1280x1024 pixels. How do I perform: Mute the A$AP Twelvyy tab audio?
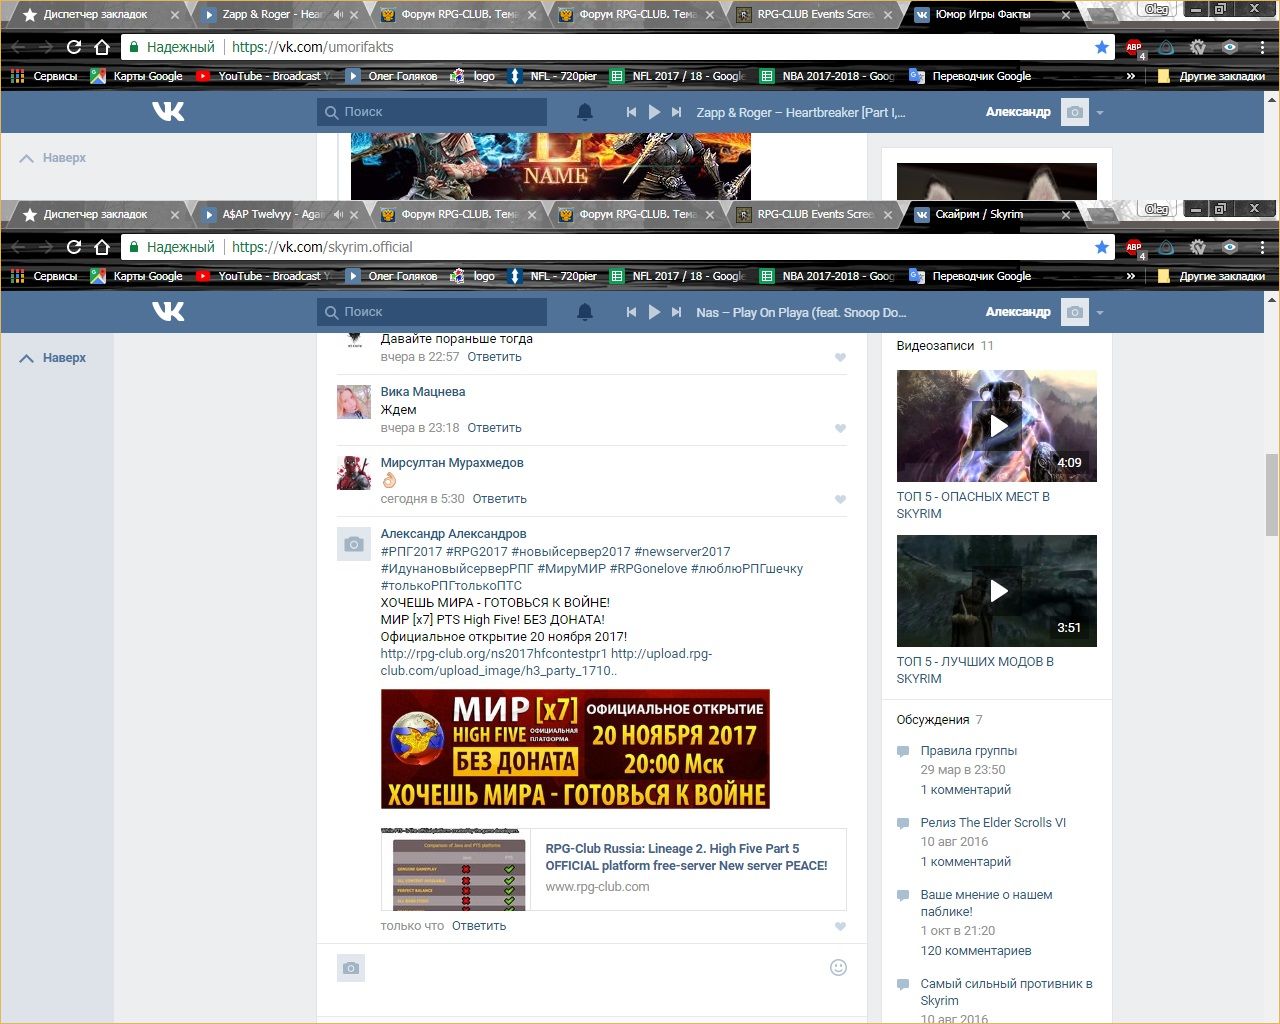click(337, 214)
